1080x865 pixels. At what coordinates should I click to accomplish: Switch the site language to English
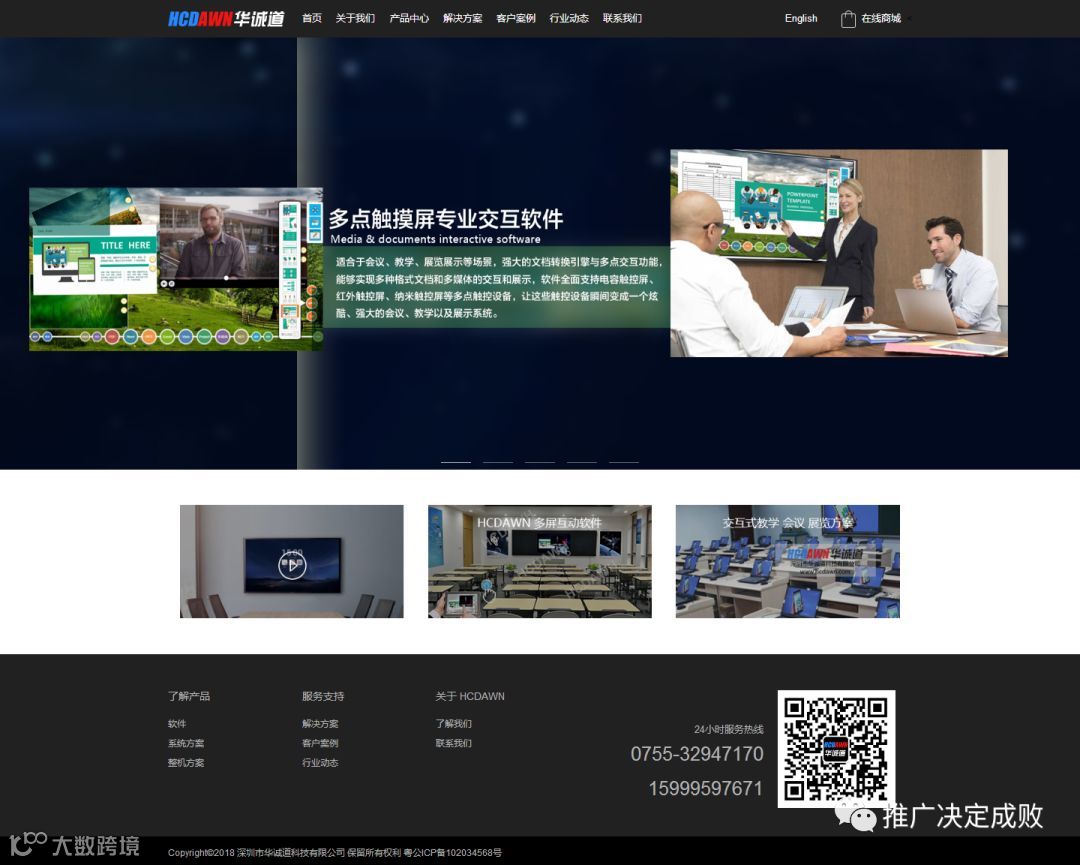tap(801, 19)
